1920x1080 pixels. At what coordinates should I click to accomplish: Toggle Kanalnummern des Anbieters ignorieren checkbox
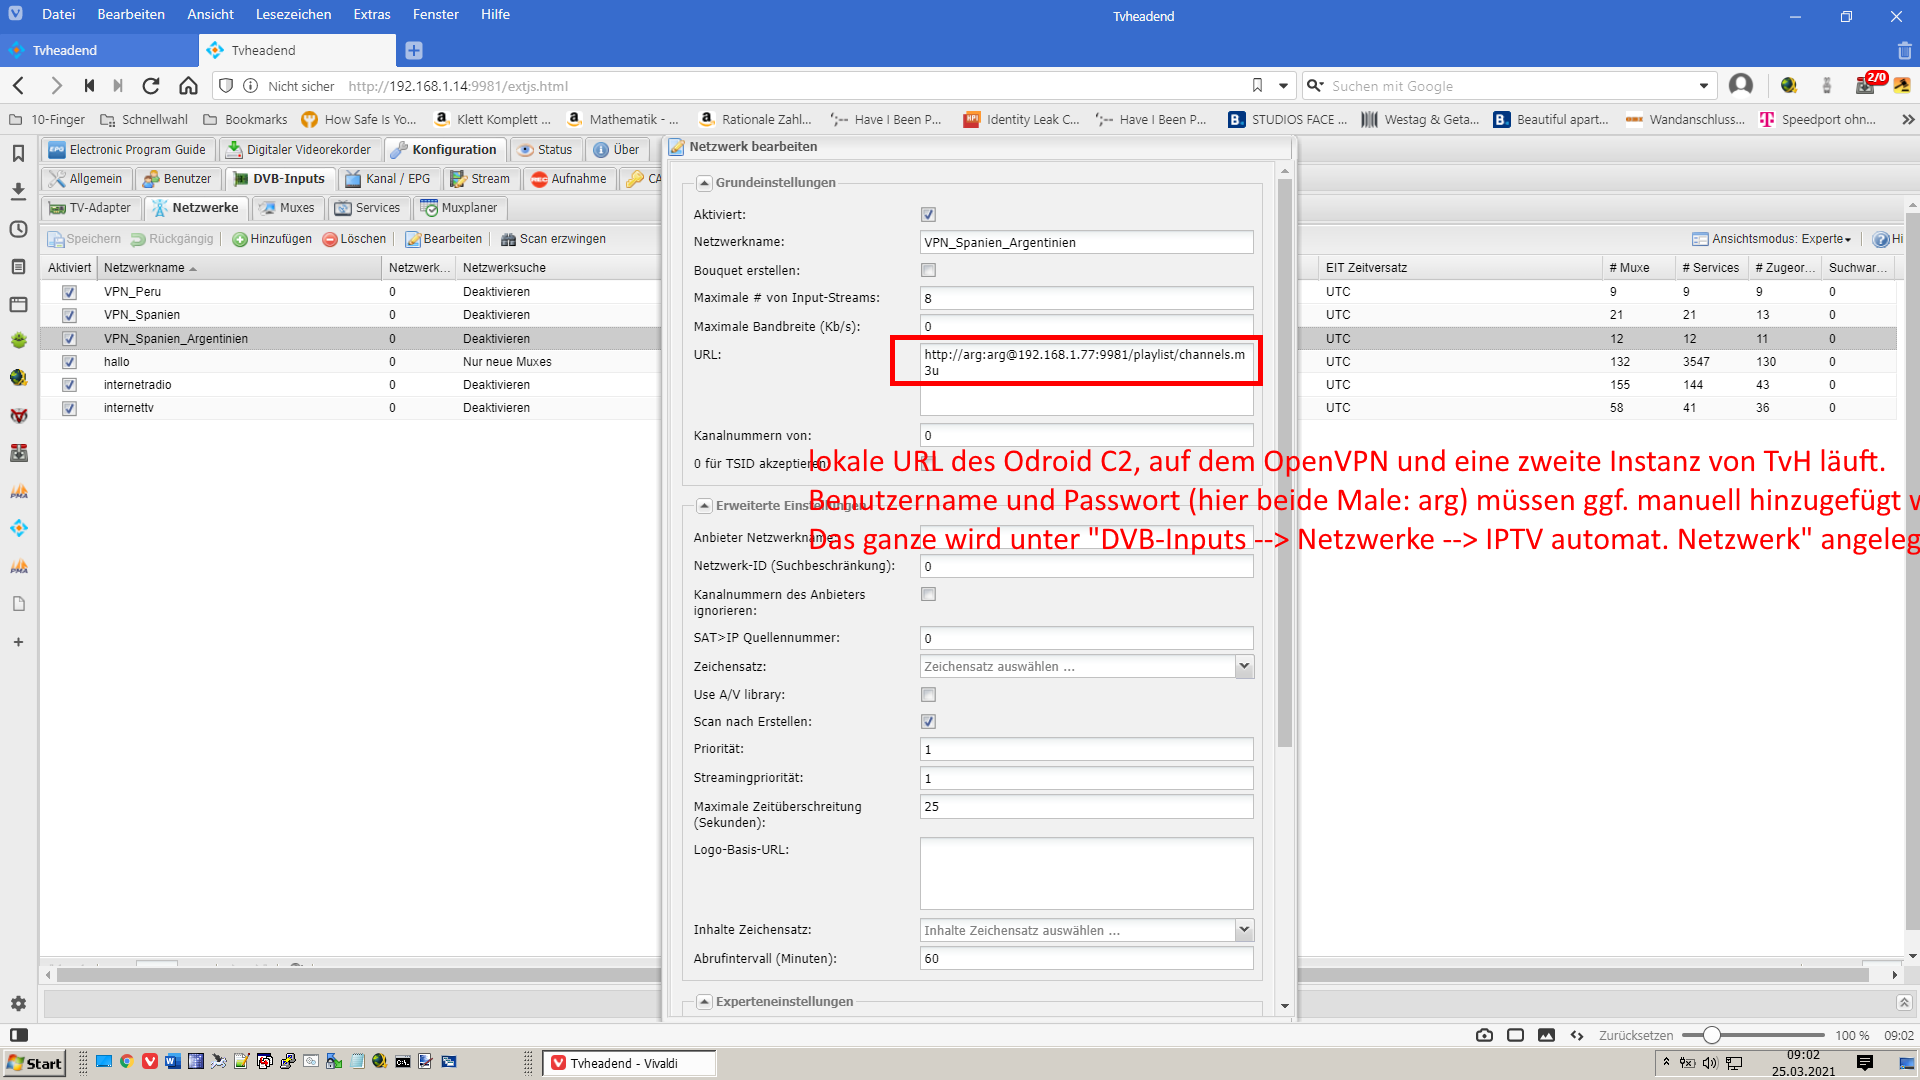[928, 594]
